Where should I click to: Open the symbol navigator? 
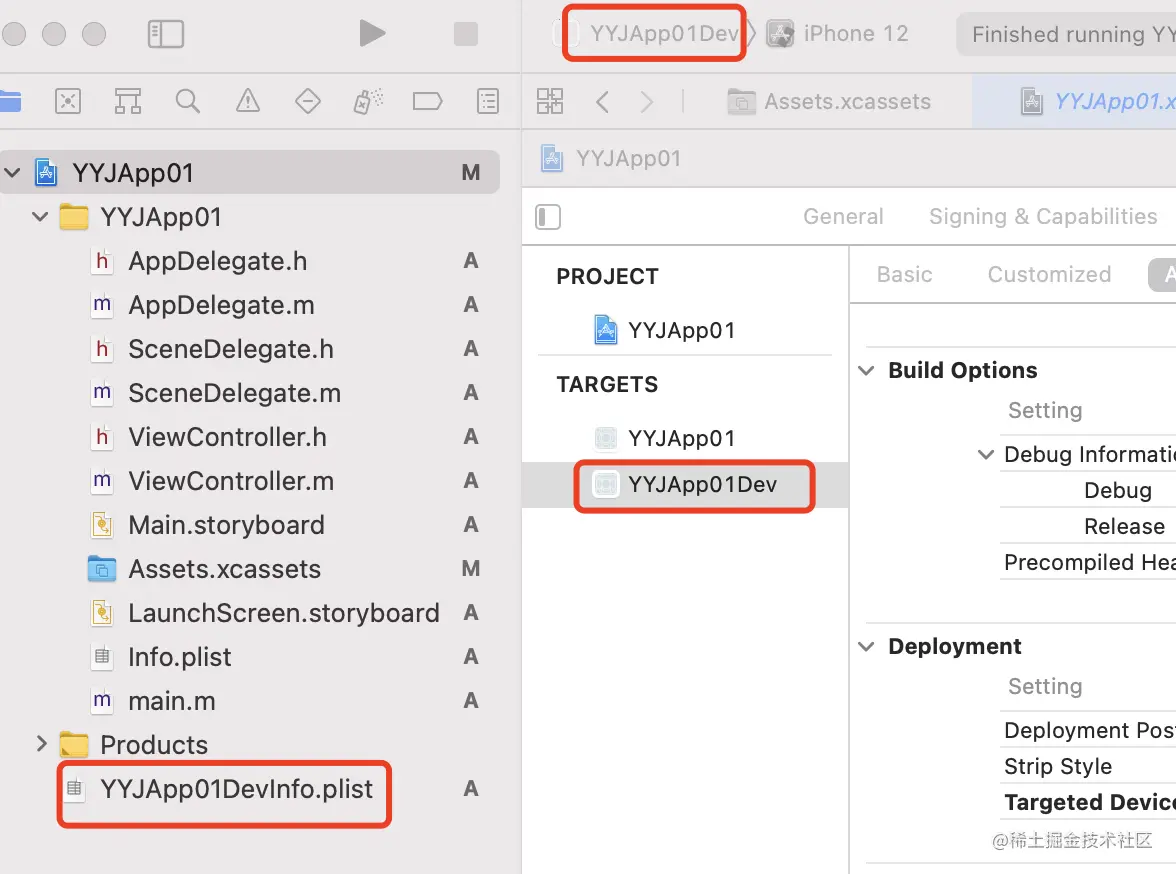[x=127, y=101]
